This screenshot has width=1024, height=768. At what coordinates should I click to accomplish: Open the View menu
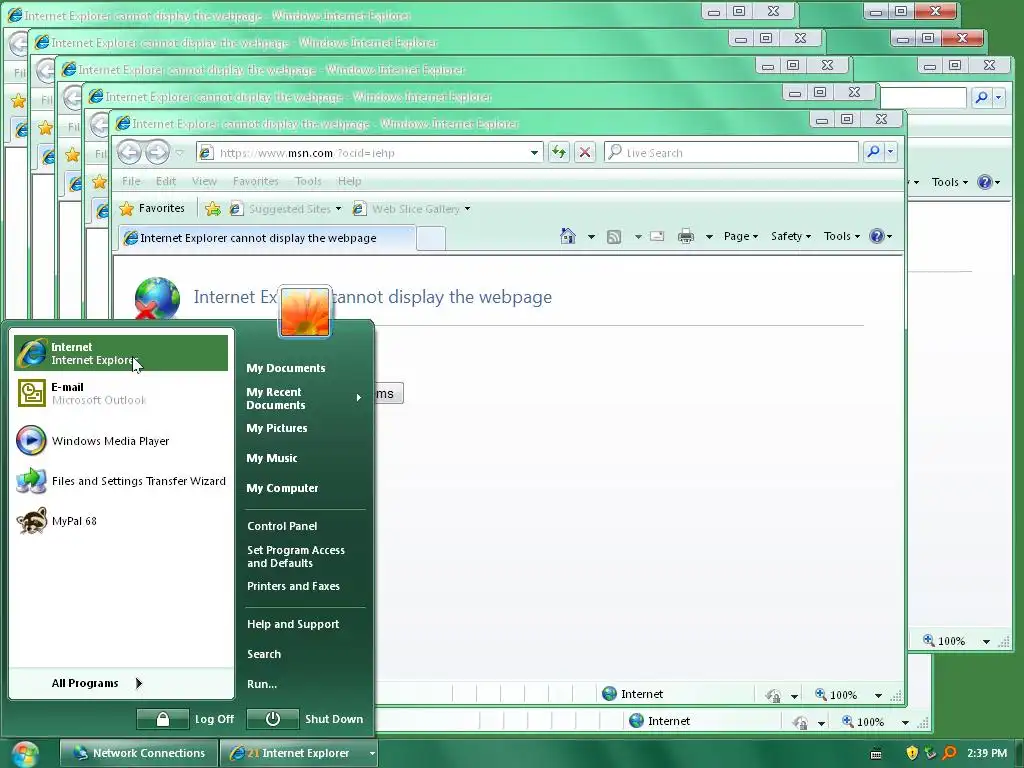204,181
